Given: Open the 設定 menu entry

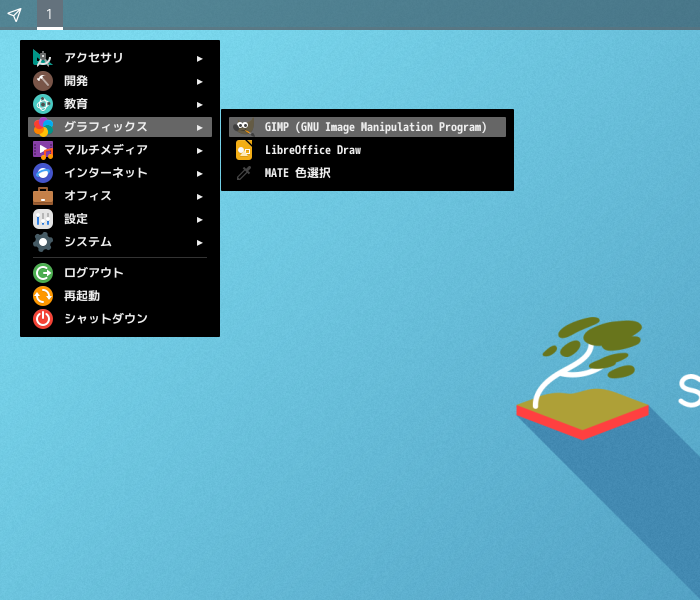Looking at the screenshot, I should tap(120, 219).
